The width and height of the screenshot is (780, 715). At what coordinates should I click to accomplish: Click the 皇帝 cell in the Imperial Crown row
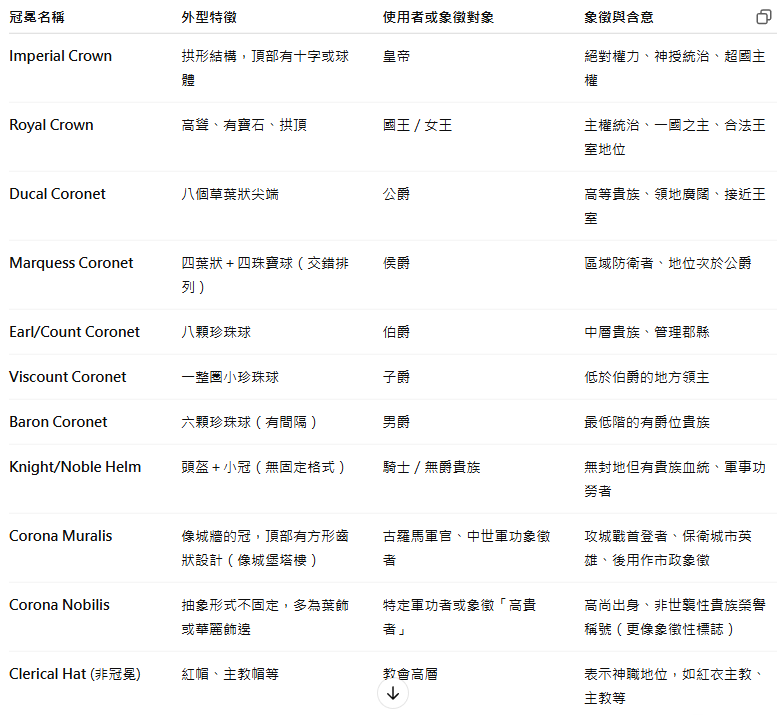(x=396, y=56)
